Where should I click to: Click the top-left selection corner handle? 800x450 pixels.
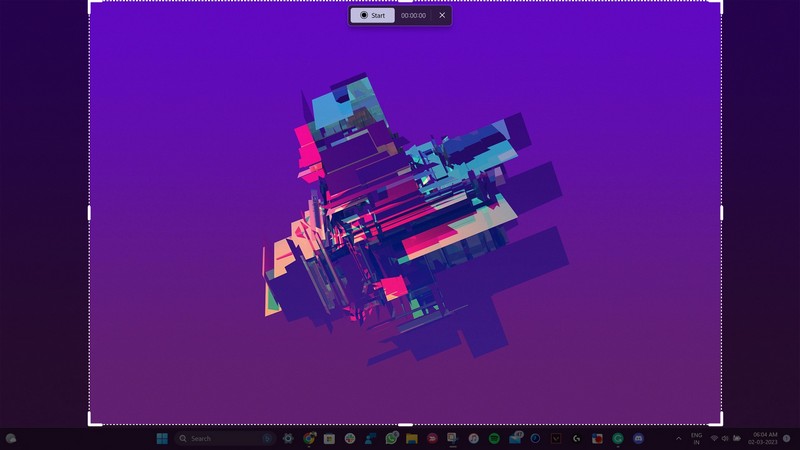point(90,3)
